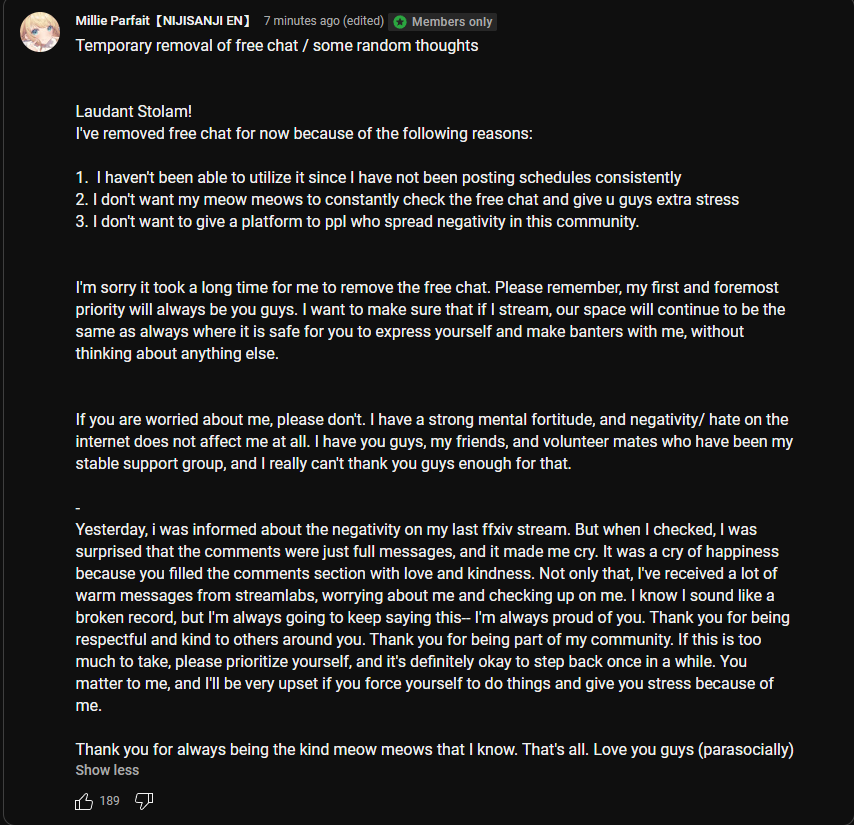Click the closing line 'Love you guys (parasocially)'
This screenshot has height=825, width=854.
pyautogui.click(x=693, y=749)
